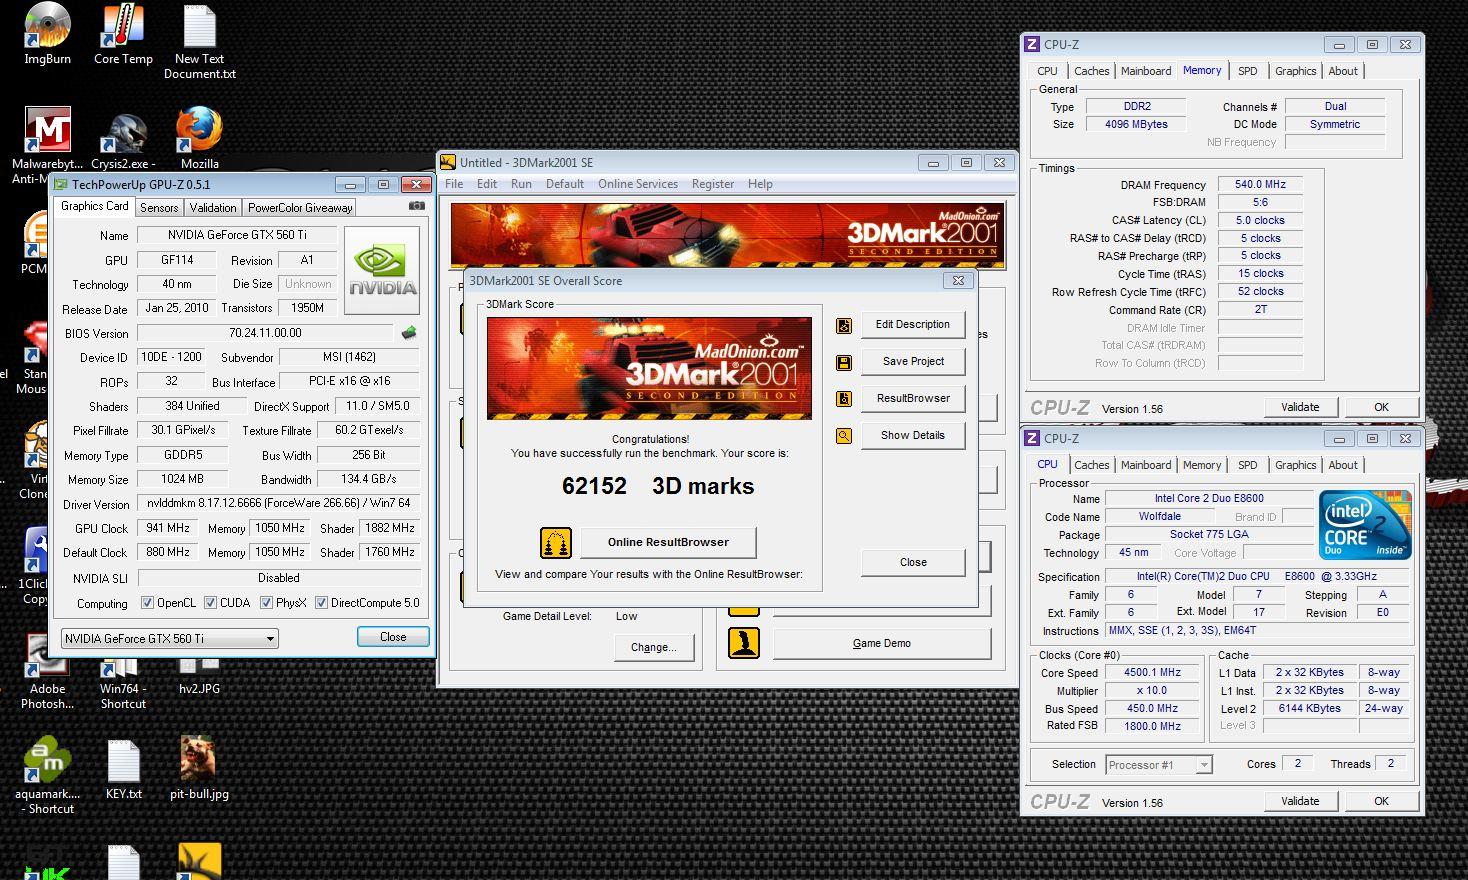Click the BIOS Version field 70.24.11.00.00
Image resolution: width=1468 pixels, height=880 pixels.
pos(265,333)
